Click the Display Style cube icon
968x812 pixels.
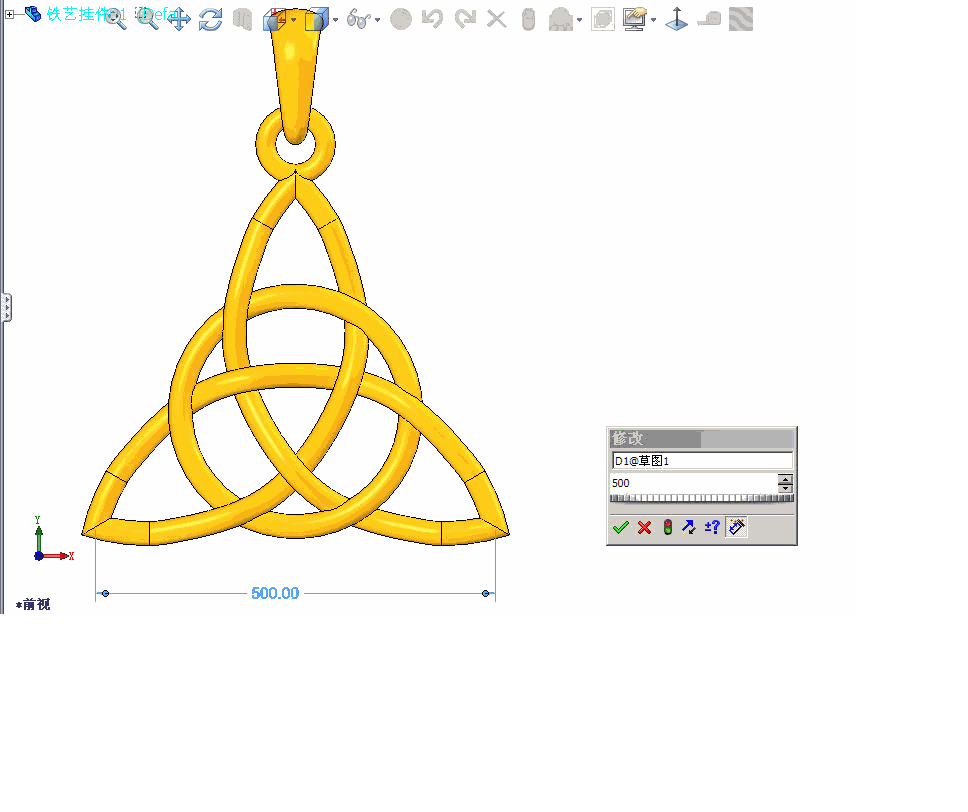(x=317, y=19)
